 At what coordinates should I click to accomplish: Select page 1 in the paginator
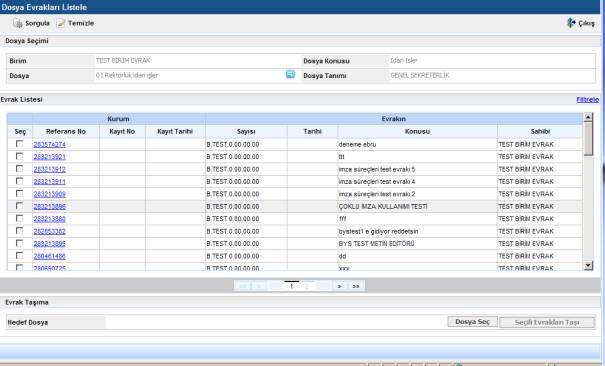click(x=291, y=286)
